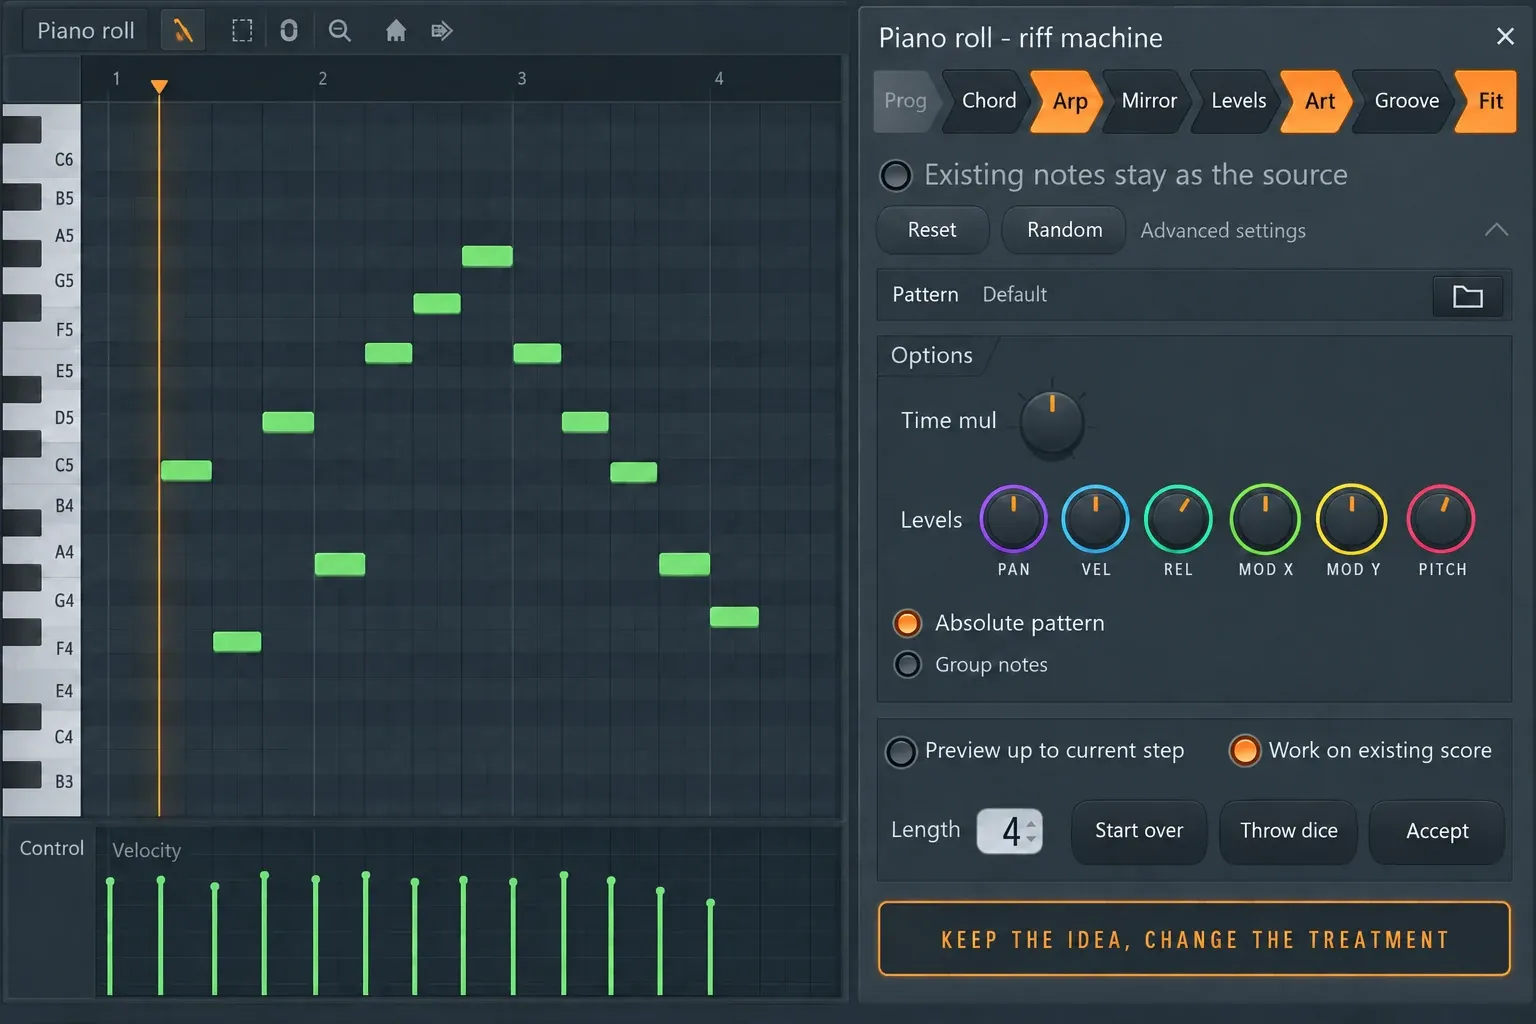The image size is (1536, 1024).
Task: Click the MOD Y level knob
Action: click(1351, 519)
